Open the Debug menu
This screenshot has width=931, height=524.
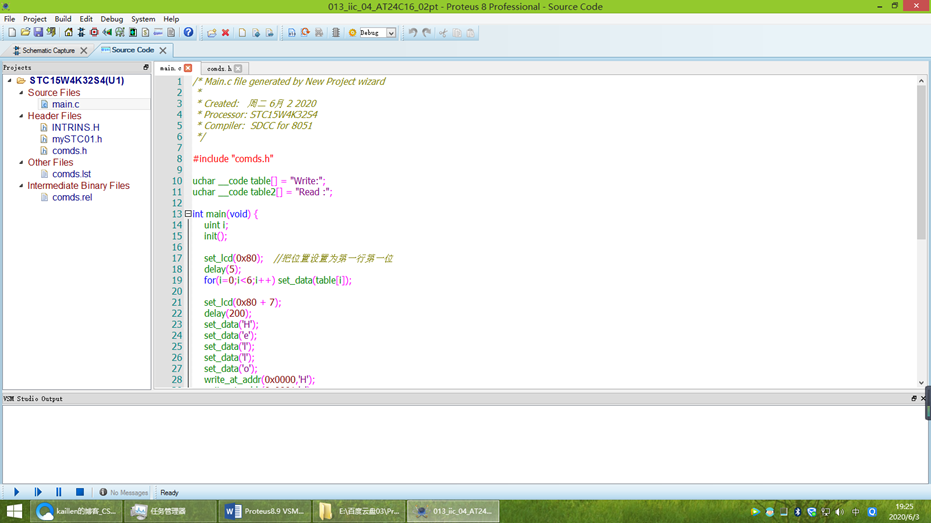point(112,19)
